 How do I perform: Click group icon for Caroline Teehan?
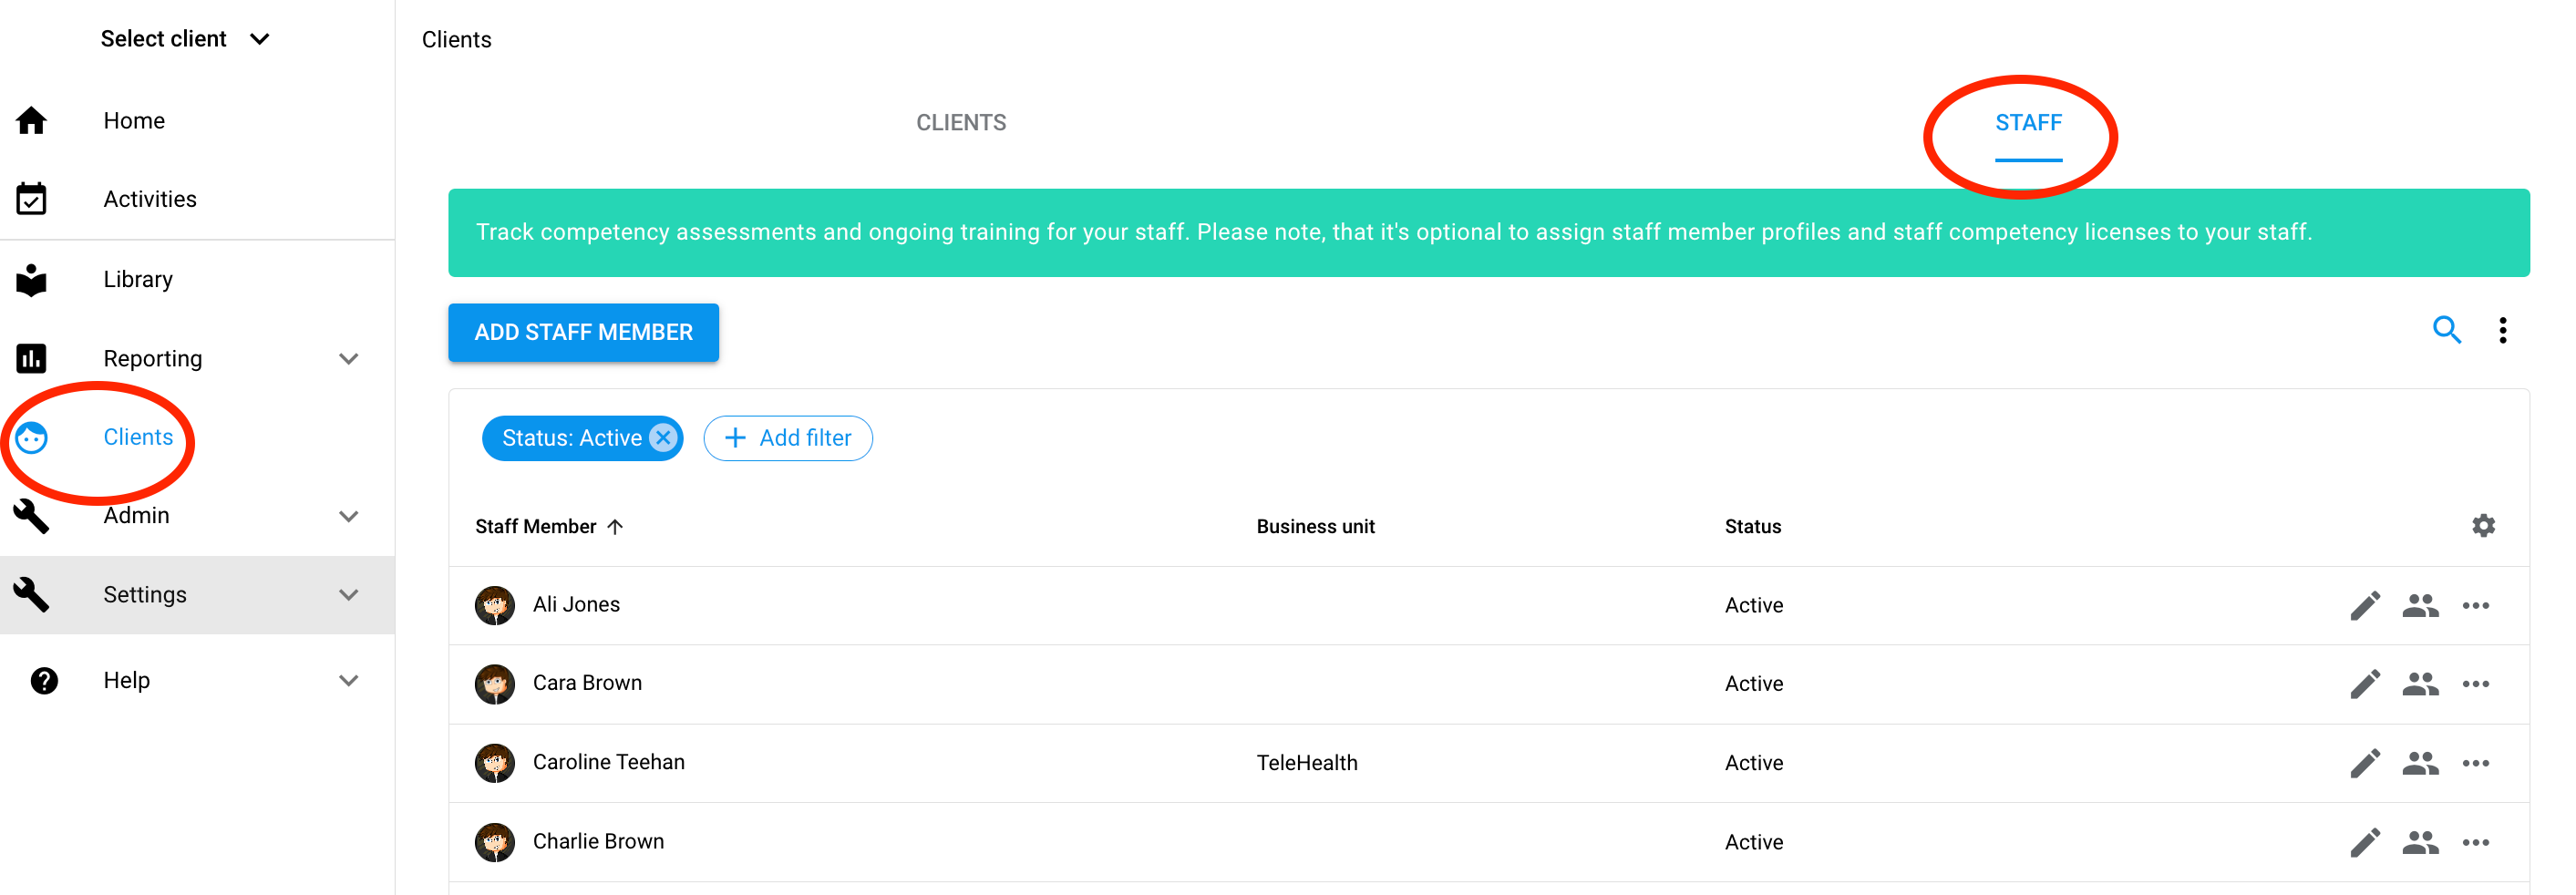tap(2420, 763)
